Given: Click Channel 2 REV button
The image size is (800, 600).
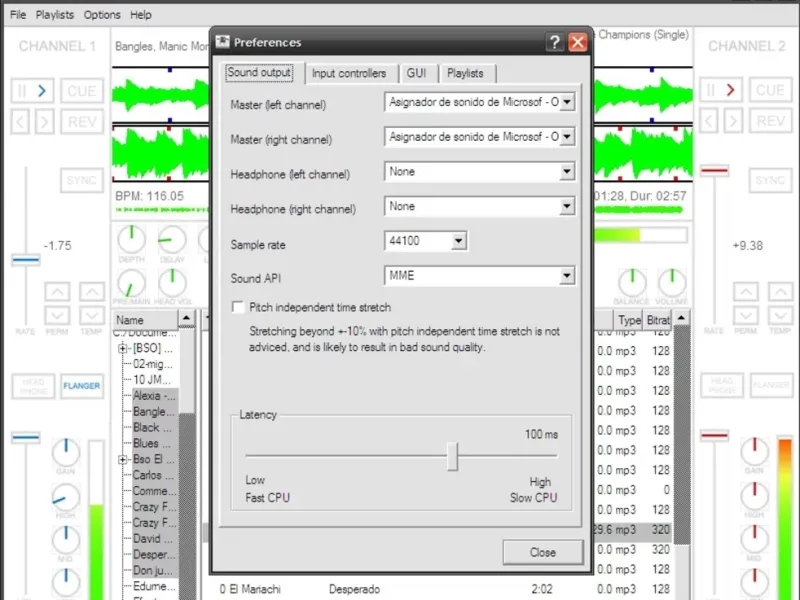Looking at the screenshot, I should [770, 121].
